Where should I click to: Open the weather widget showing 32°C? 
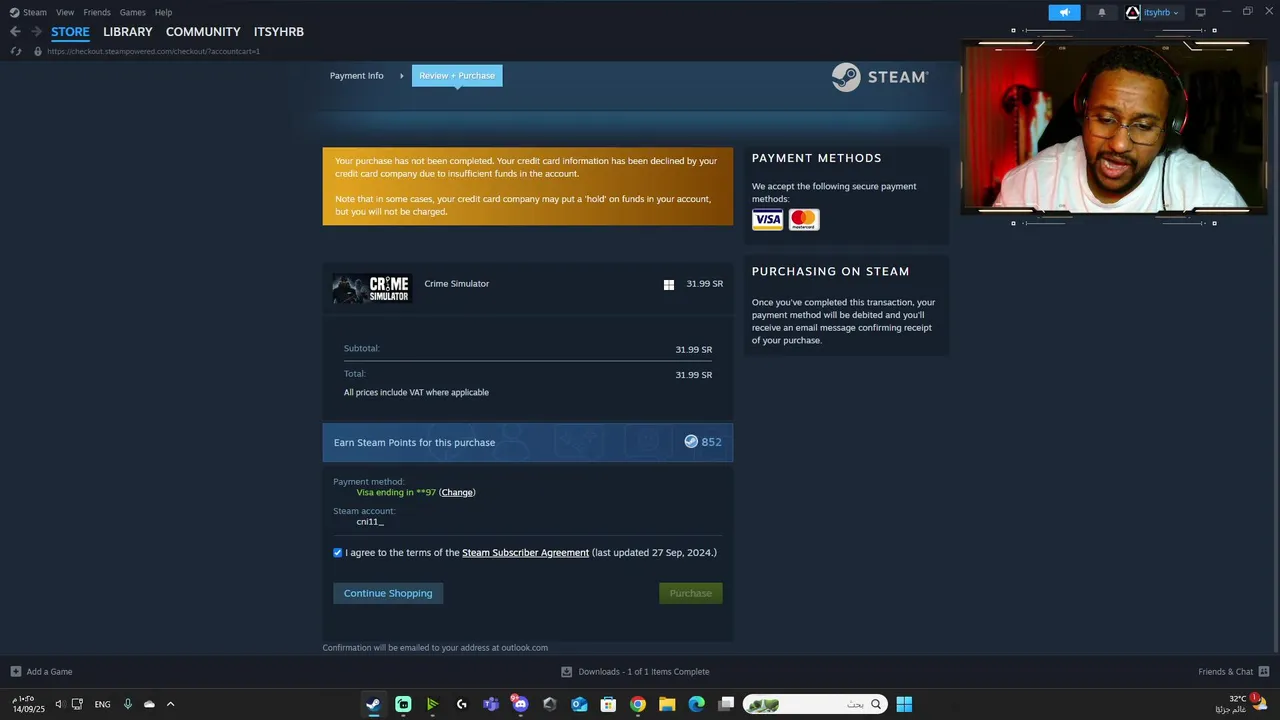point(1243,704)
